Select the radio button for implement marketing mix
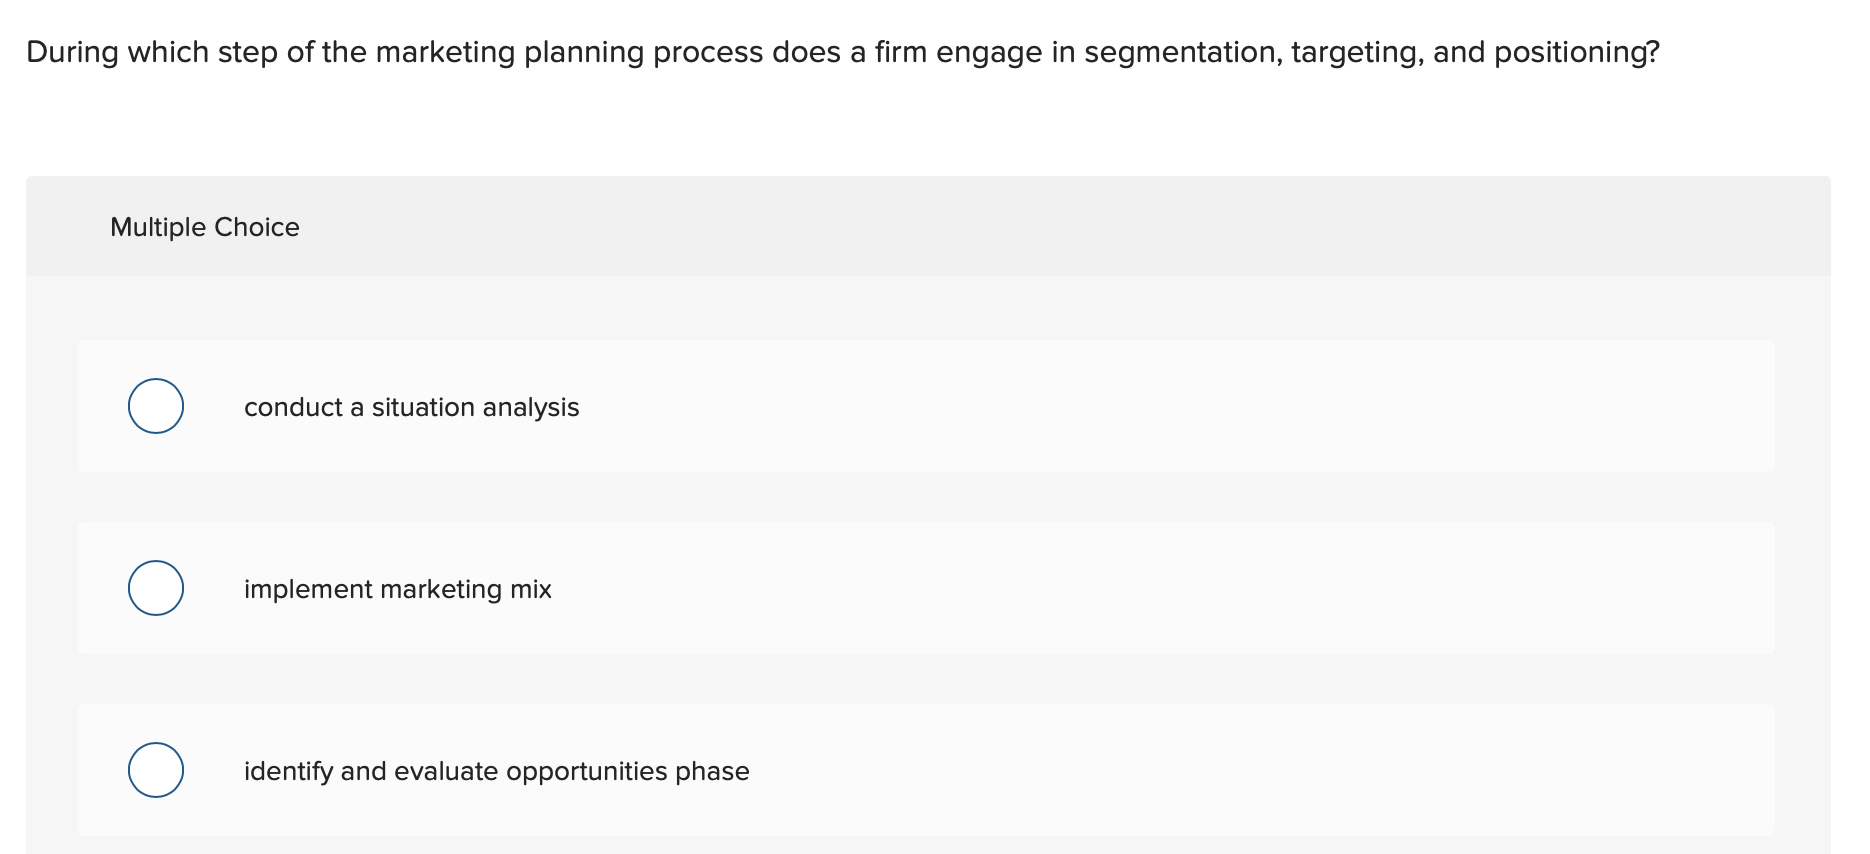The image size is (1870, 854). [x=155, y=588]
